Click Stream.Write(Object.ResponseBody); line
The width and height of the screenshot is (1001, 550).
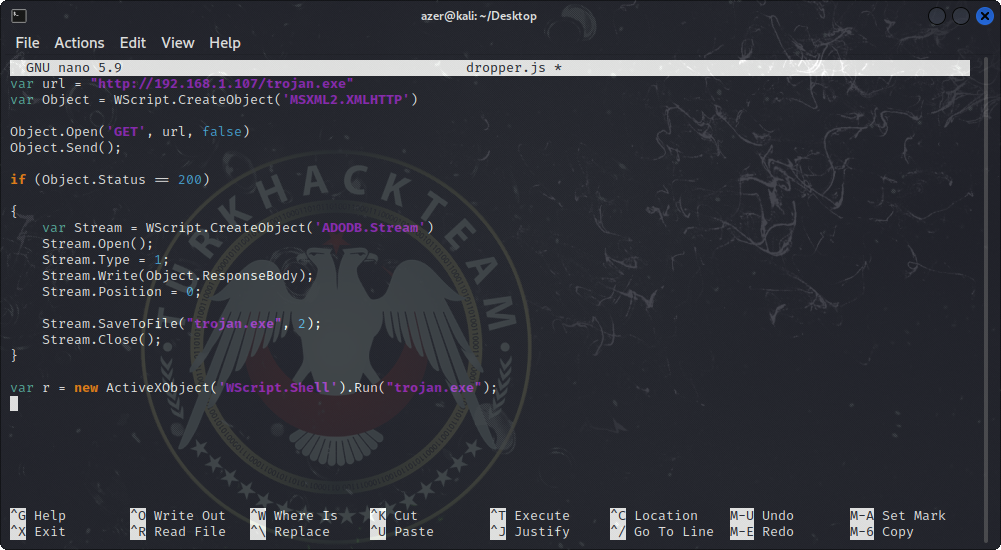pos(177,276)
